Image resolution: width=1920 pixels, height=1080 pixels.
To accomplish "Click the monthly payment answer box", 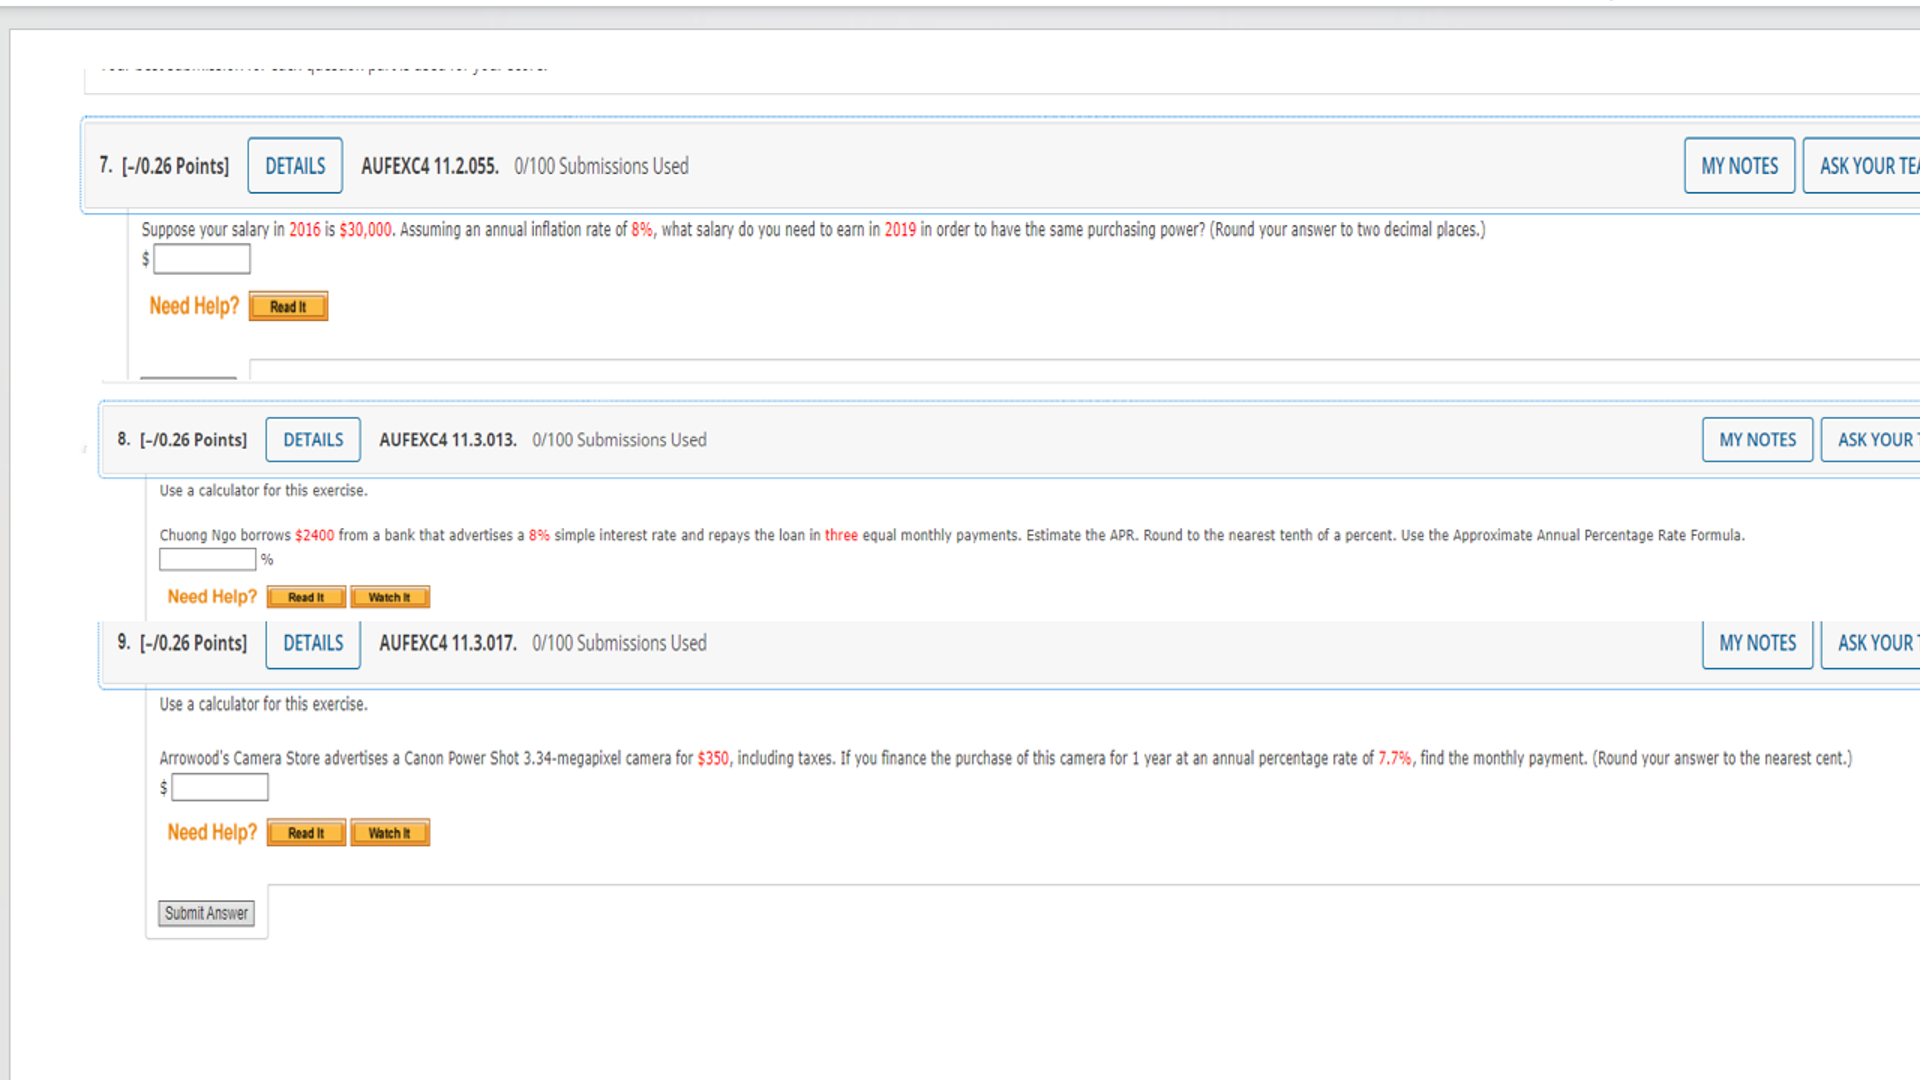I will coord(219,787).
